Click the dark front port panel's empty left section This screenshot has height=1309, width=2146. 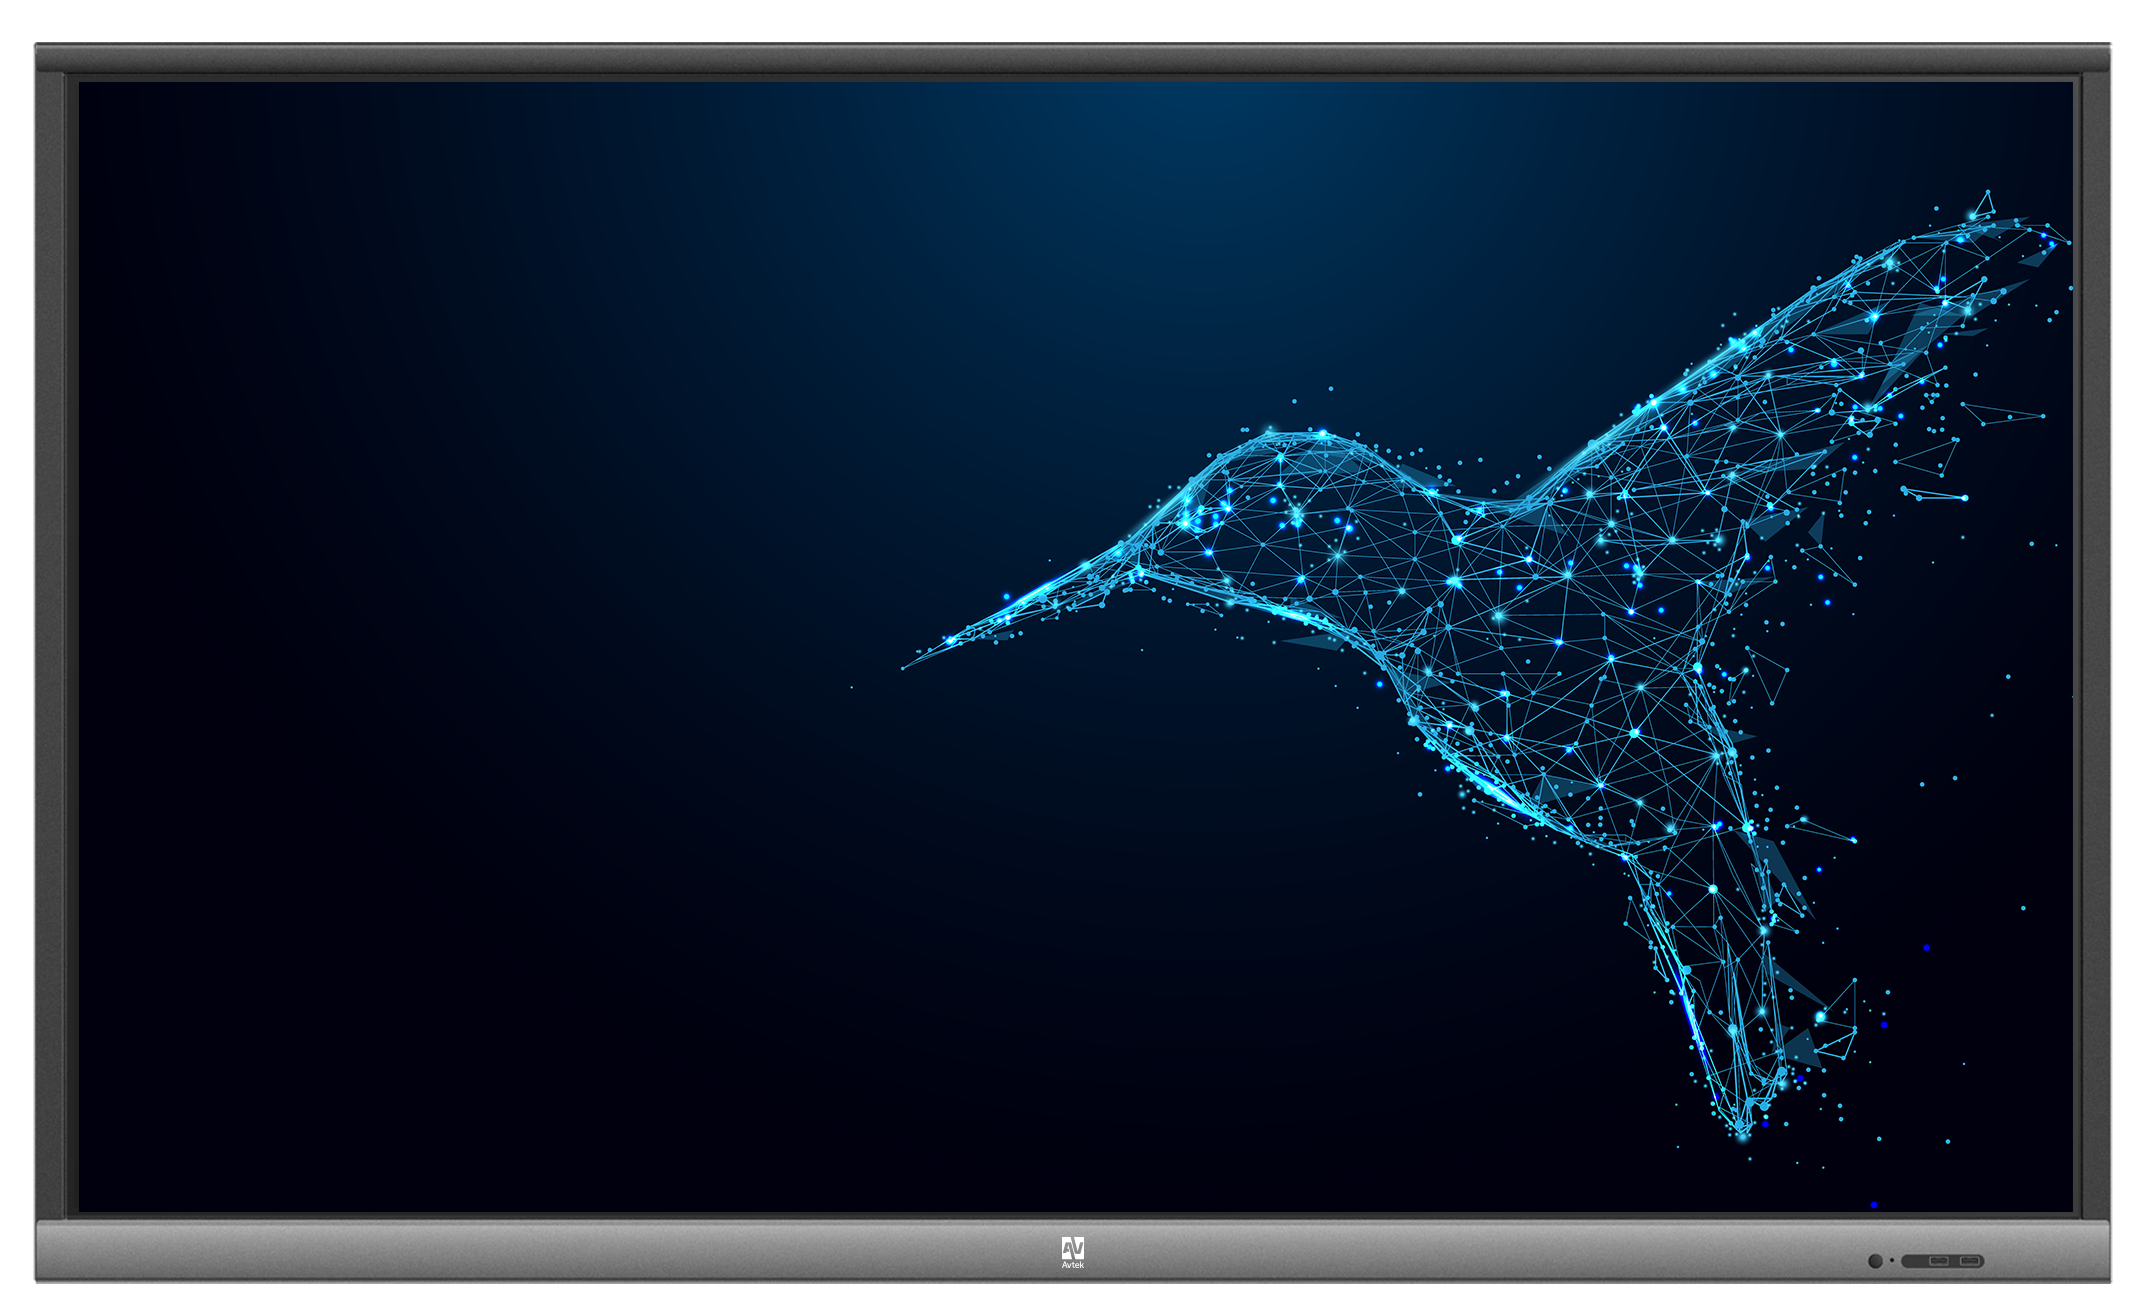(x=1915, y=1261)
